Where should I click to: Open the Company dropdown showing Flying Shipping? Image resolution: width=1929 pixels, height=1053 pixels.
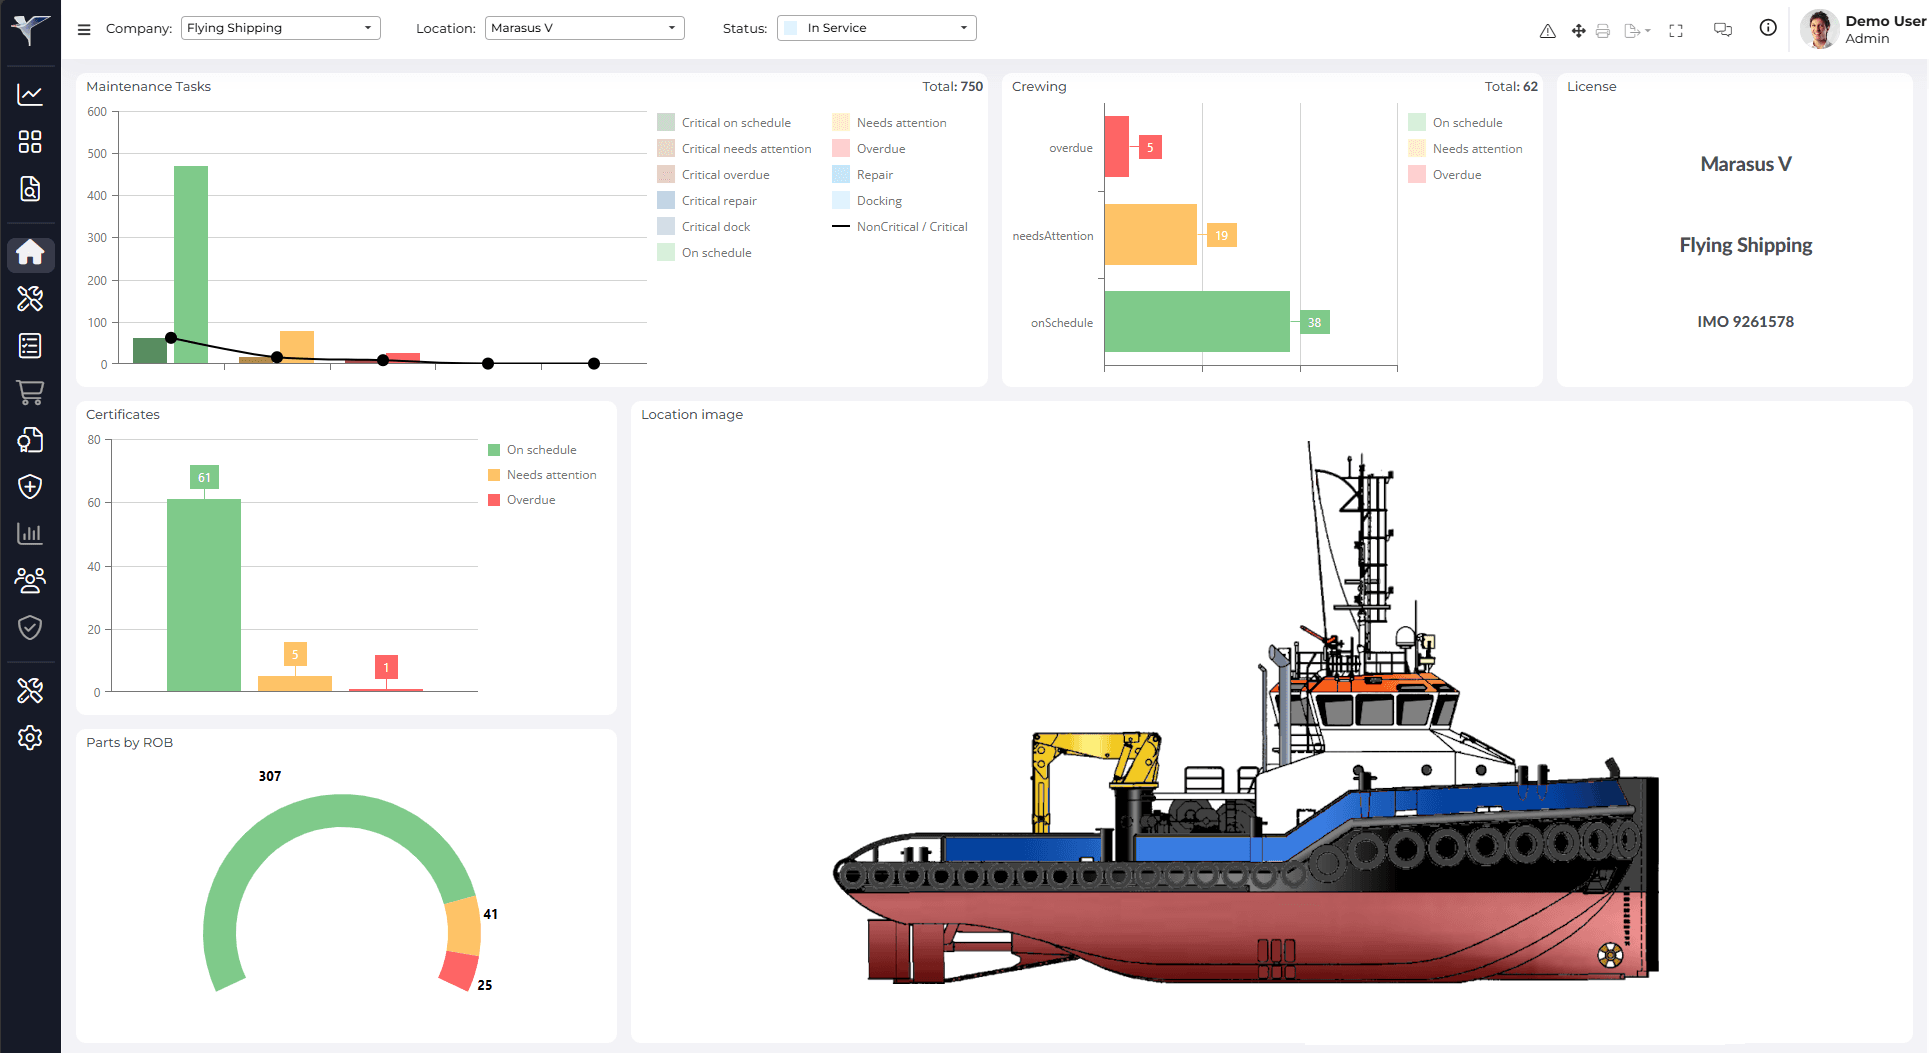[x=281, y=28]
